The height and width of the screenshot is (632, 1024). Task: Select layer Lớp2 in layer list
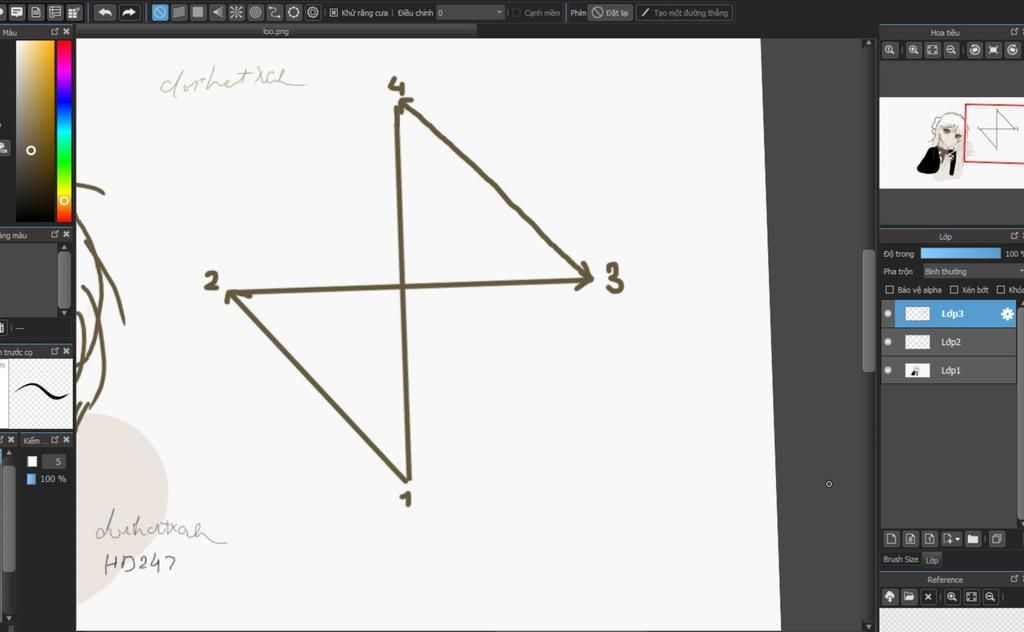(949, 342)
